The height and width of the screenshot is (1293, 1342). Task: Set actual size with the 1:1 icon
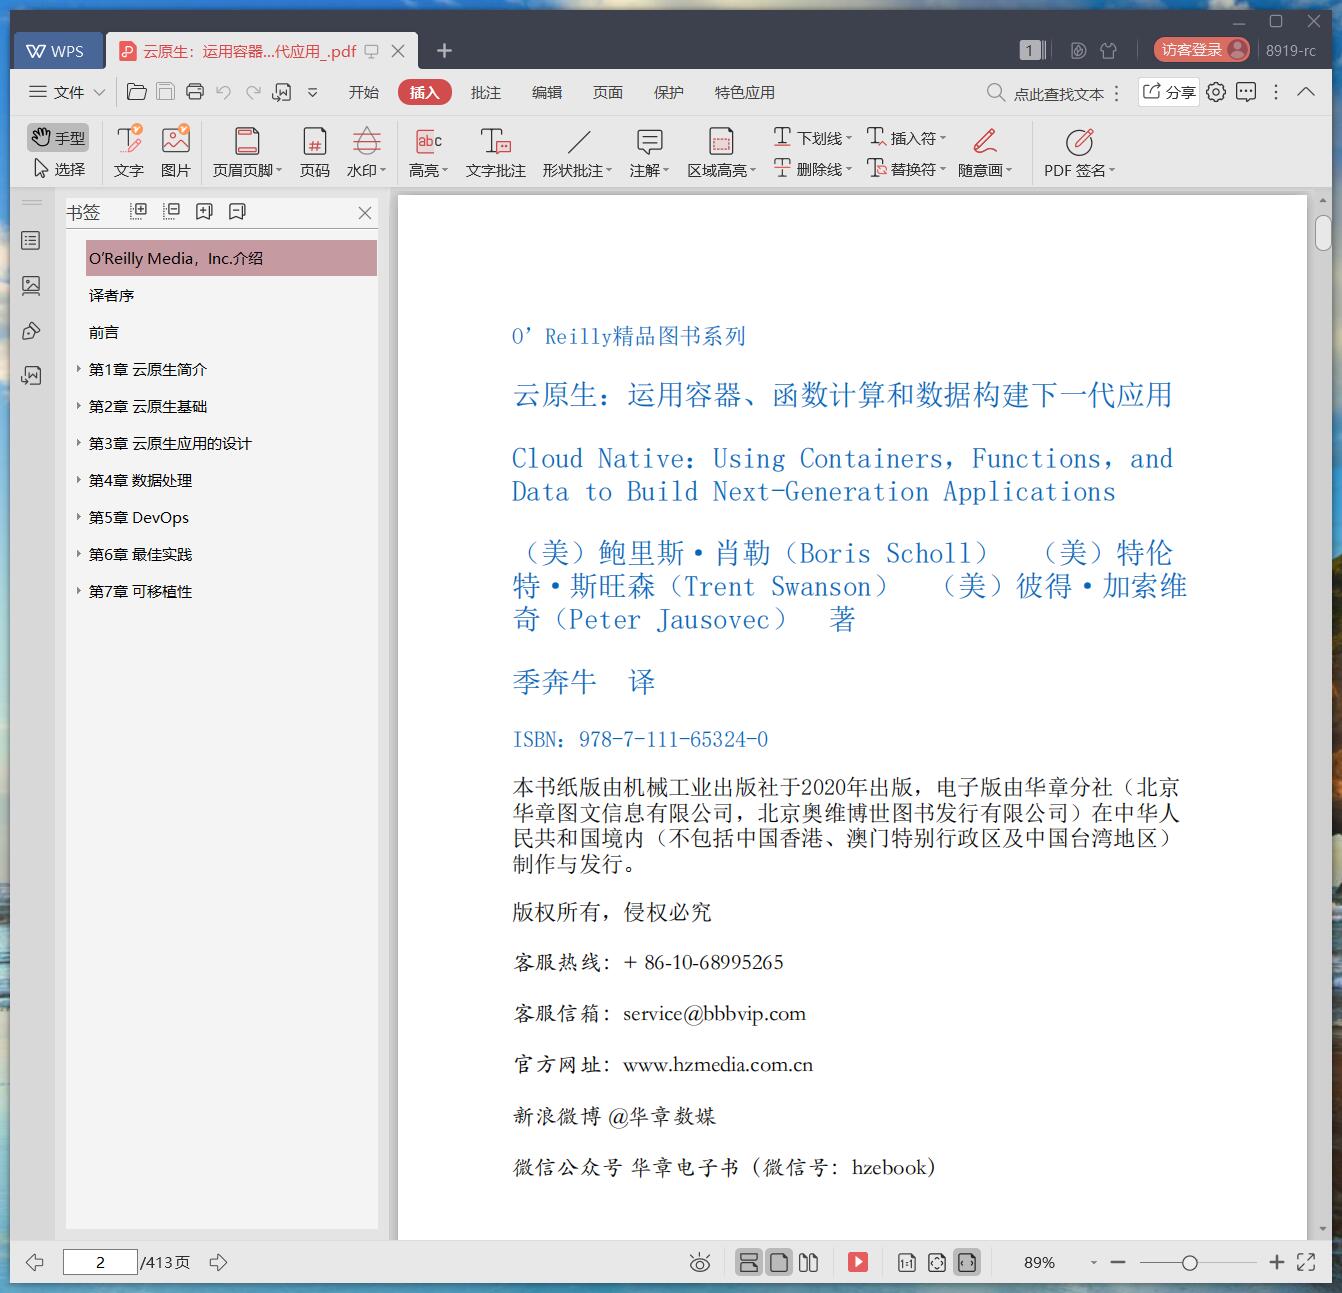(x=907, y=1262)
